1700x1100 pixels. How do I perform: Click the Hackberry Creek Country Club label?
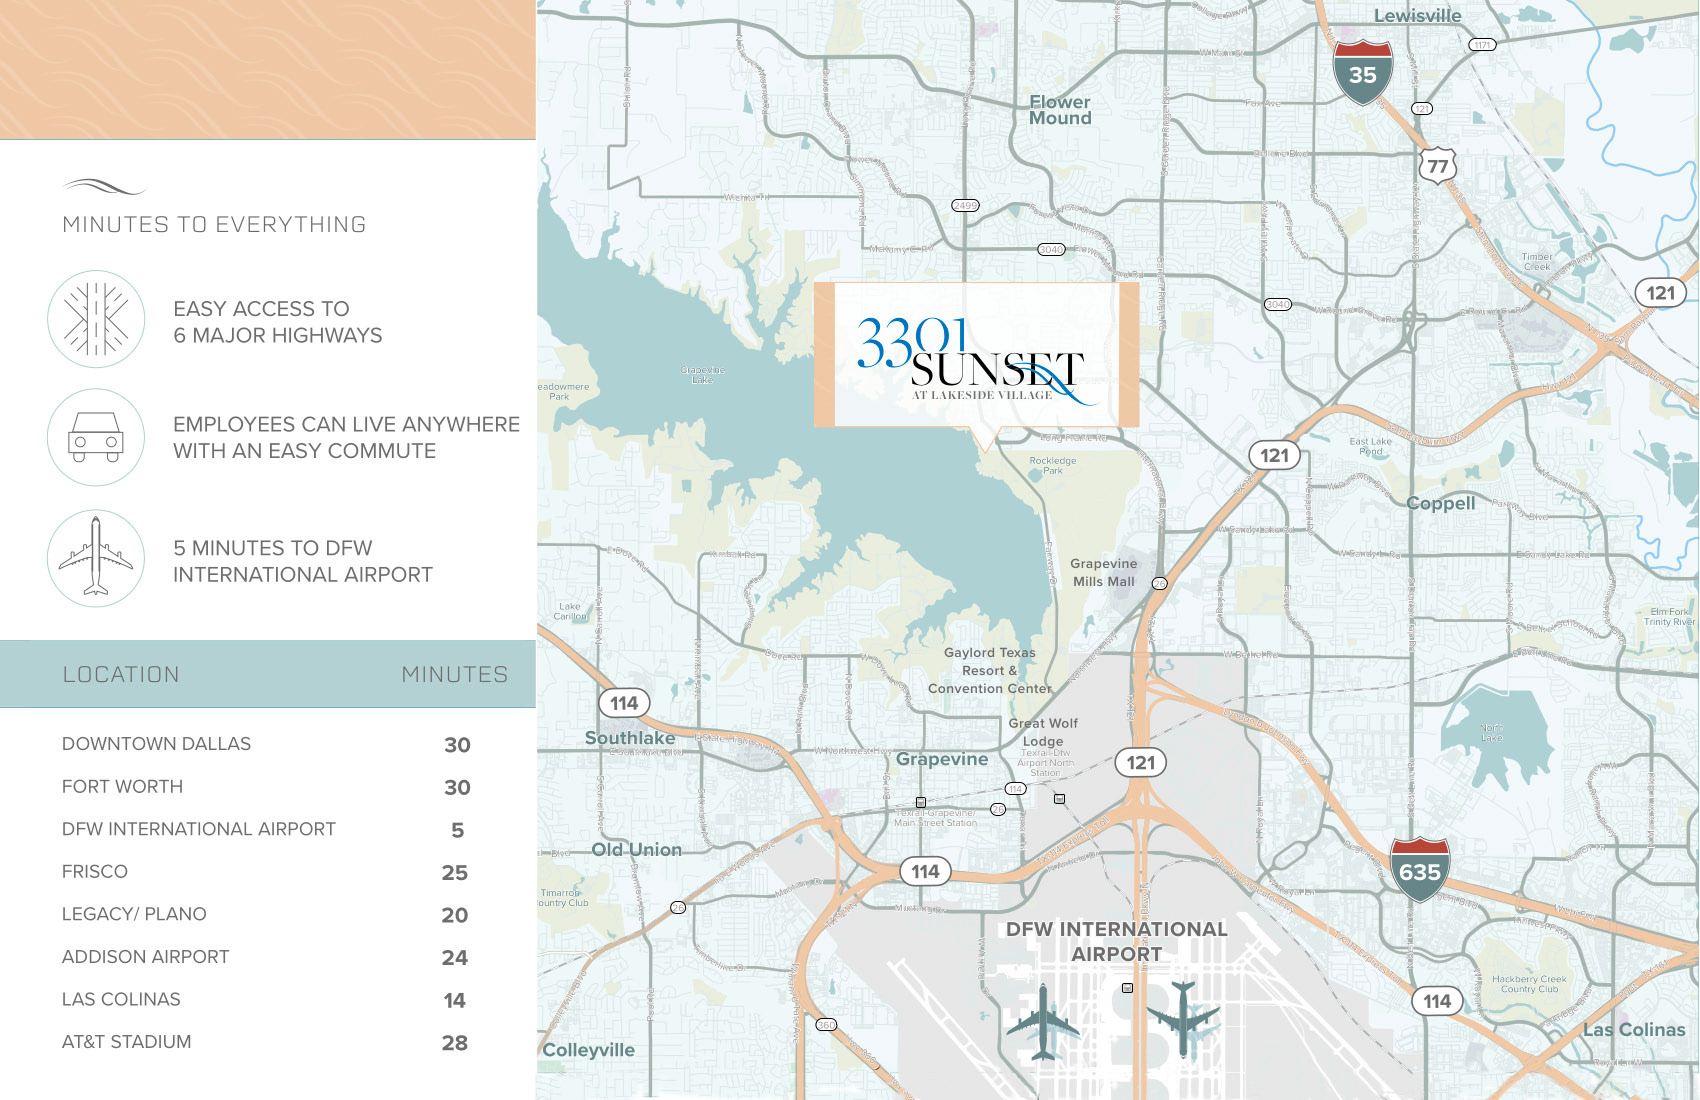coord(1529,984)
